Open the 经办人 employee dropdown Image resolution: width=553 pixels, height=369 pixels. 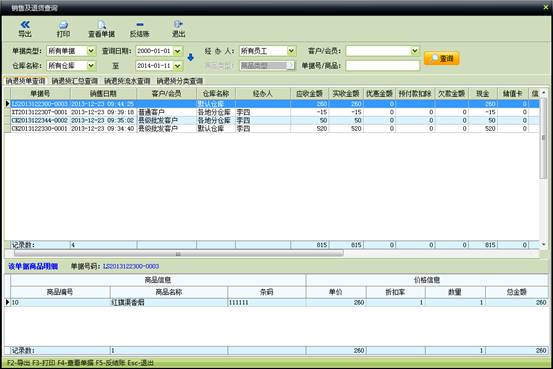291,51
